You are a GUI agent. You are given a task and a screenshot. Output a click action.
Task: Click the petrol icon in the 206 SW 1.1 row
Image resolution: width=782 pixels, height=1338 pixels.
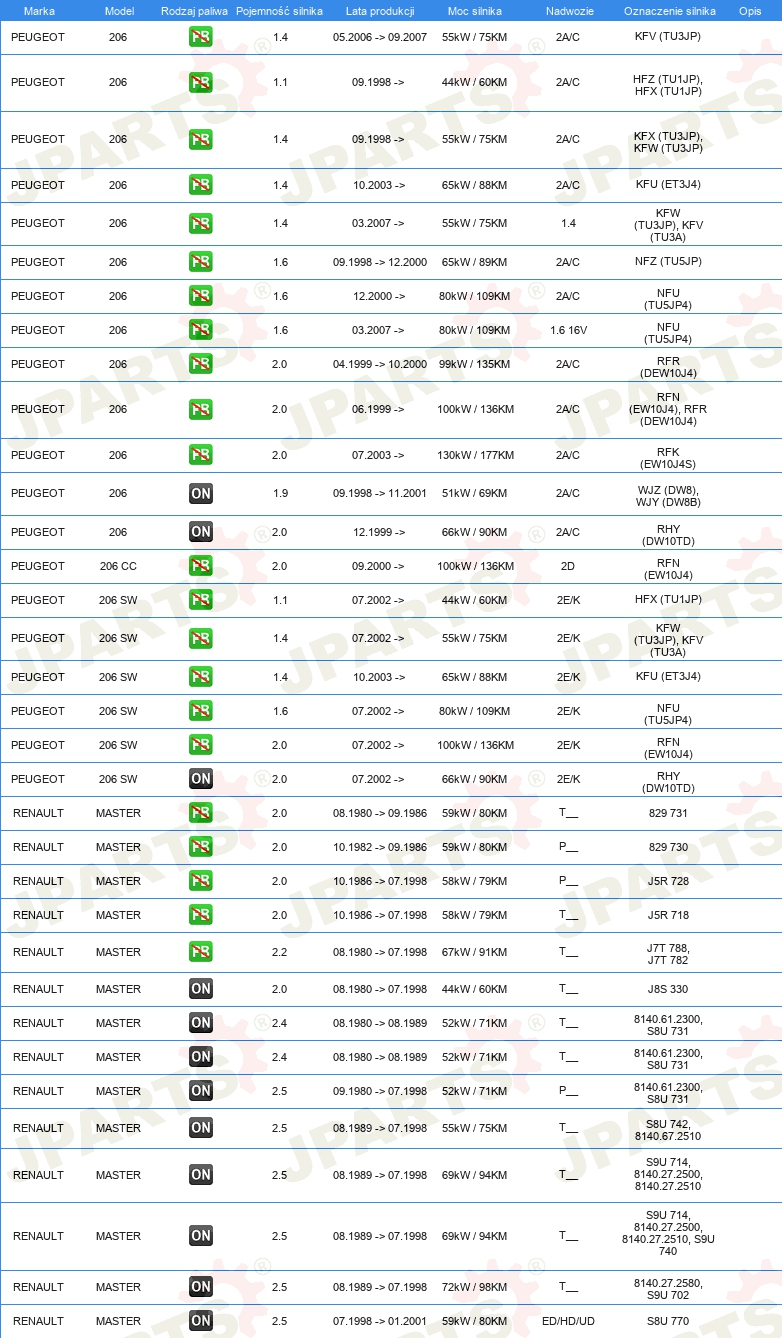[201, 601]
